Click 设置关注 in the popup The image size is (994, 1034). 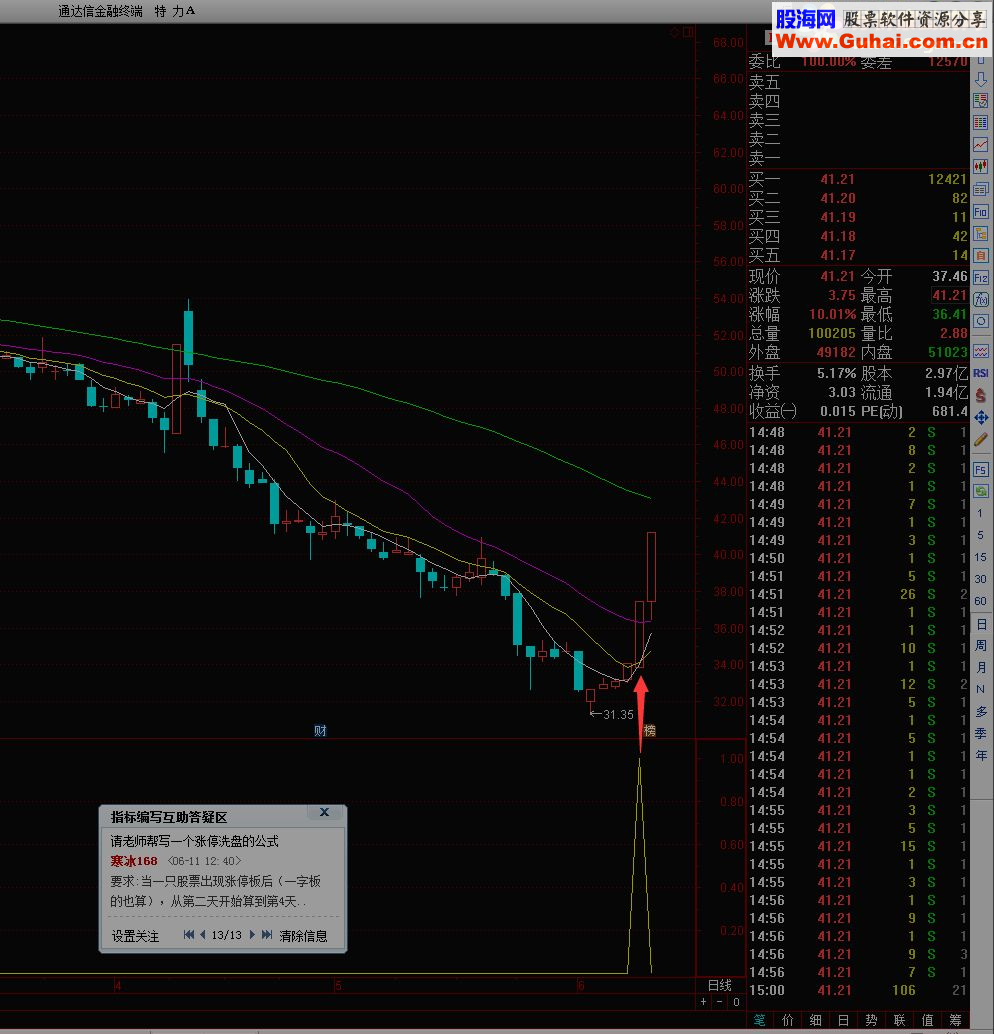point(135,936)
